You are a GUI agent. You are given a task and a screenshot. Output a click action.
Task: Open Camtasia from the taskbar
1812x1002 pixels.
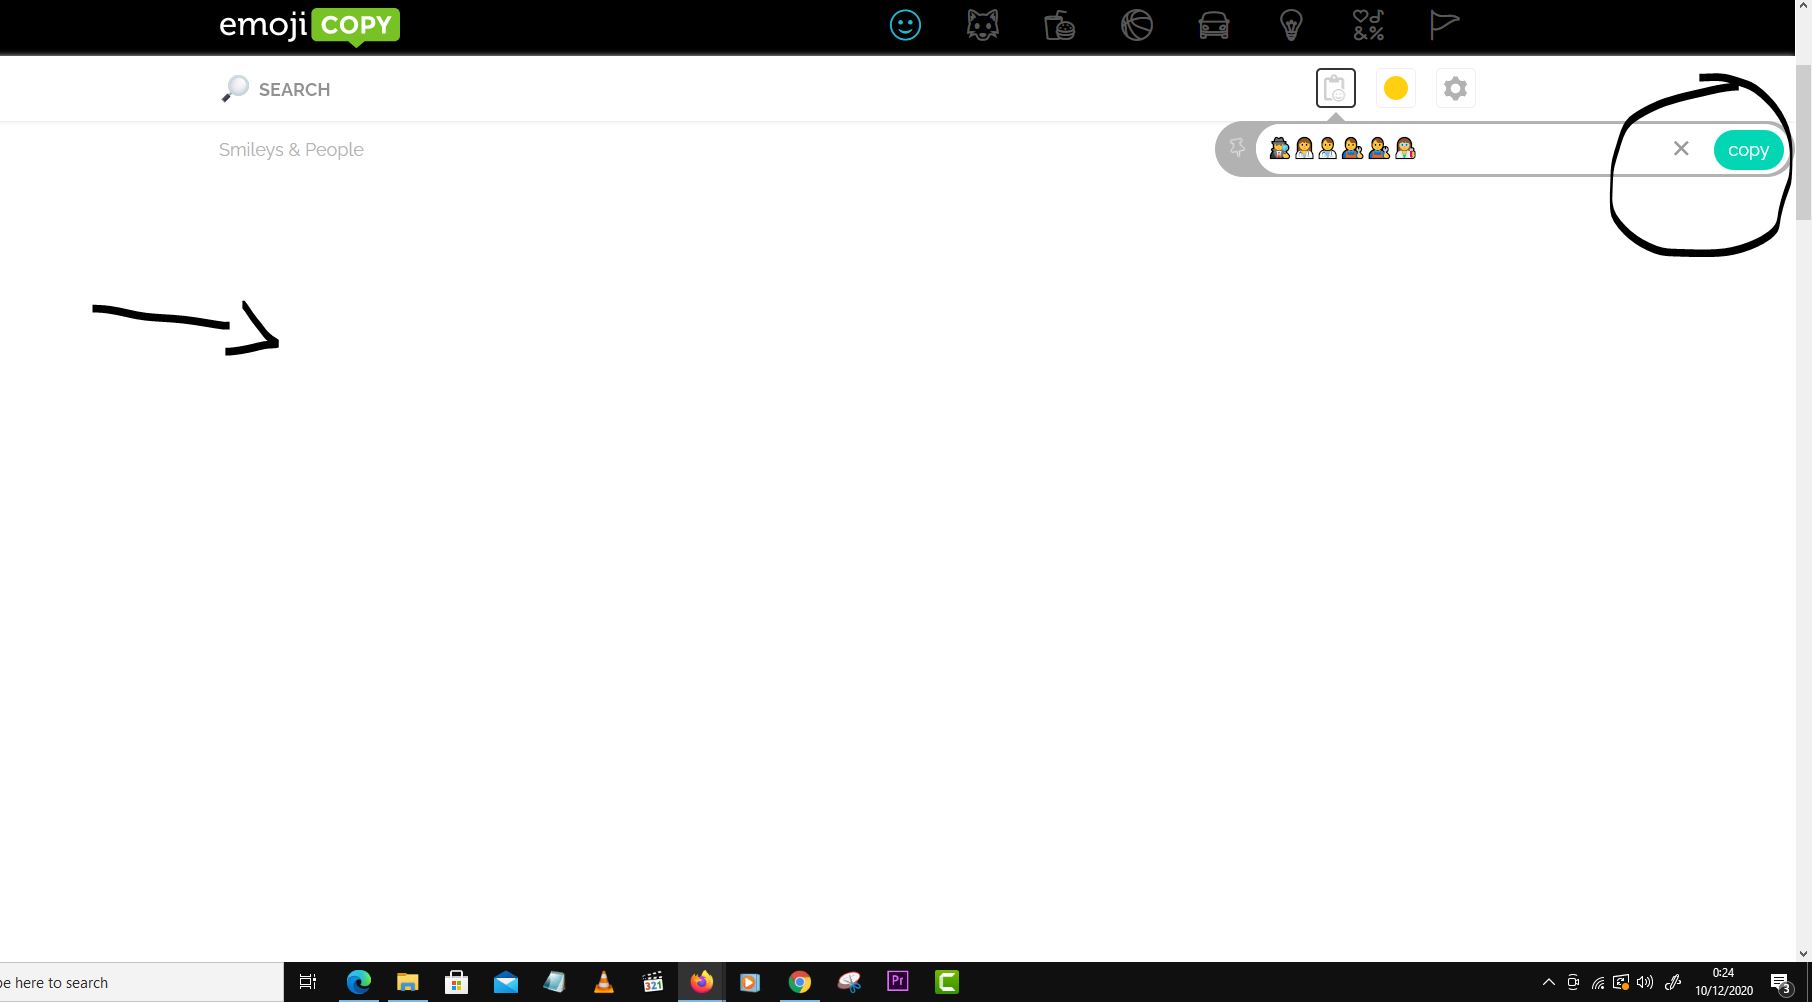point(946,982)
